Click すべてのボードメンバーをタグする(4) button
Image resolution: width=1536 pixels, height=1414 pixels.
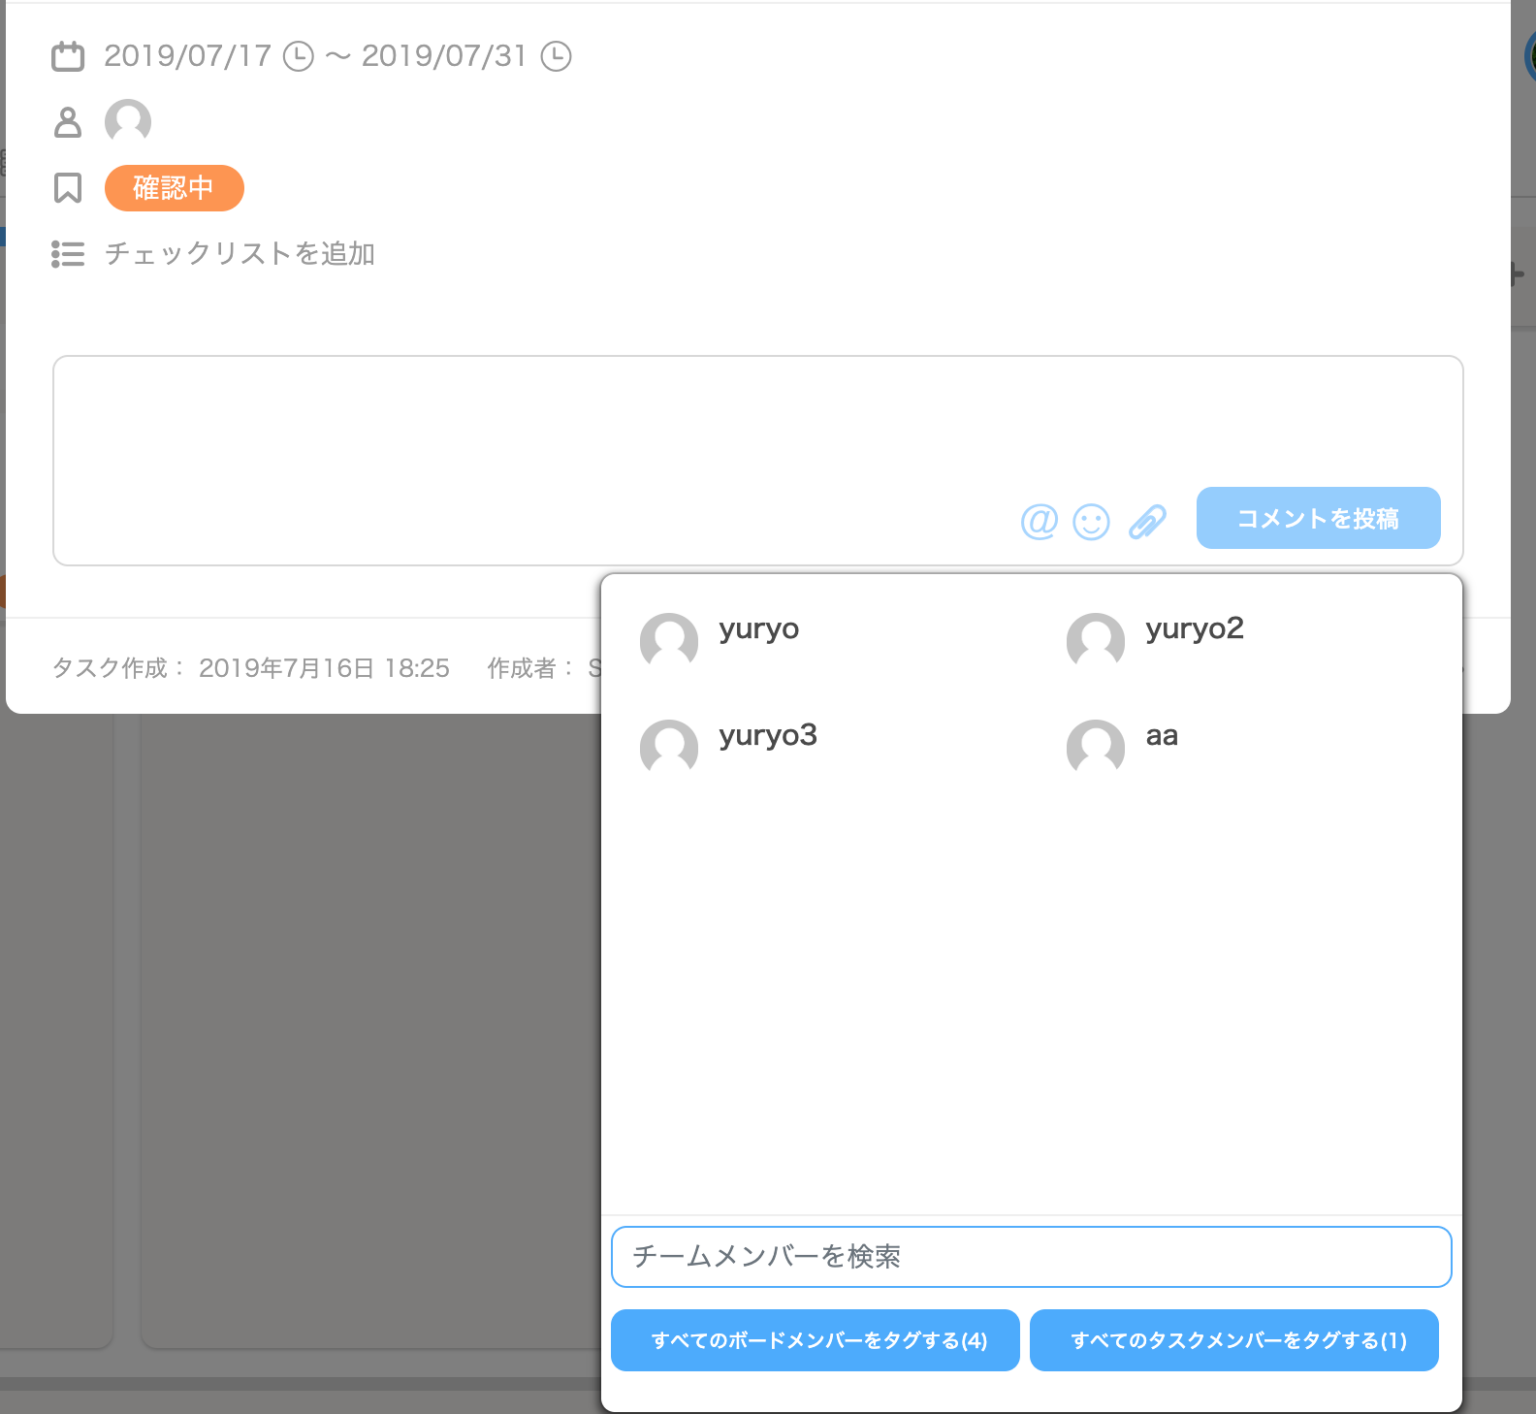click(x=815, y=1340)
